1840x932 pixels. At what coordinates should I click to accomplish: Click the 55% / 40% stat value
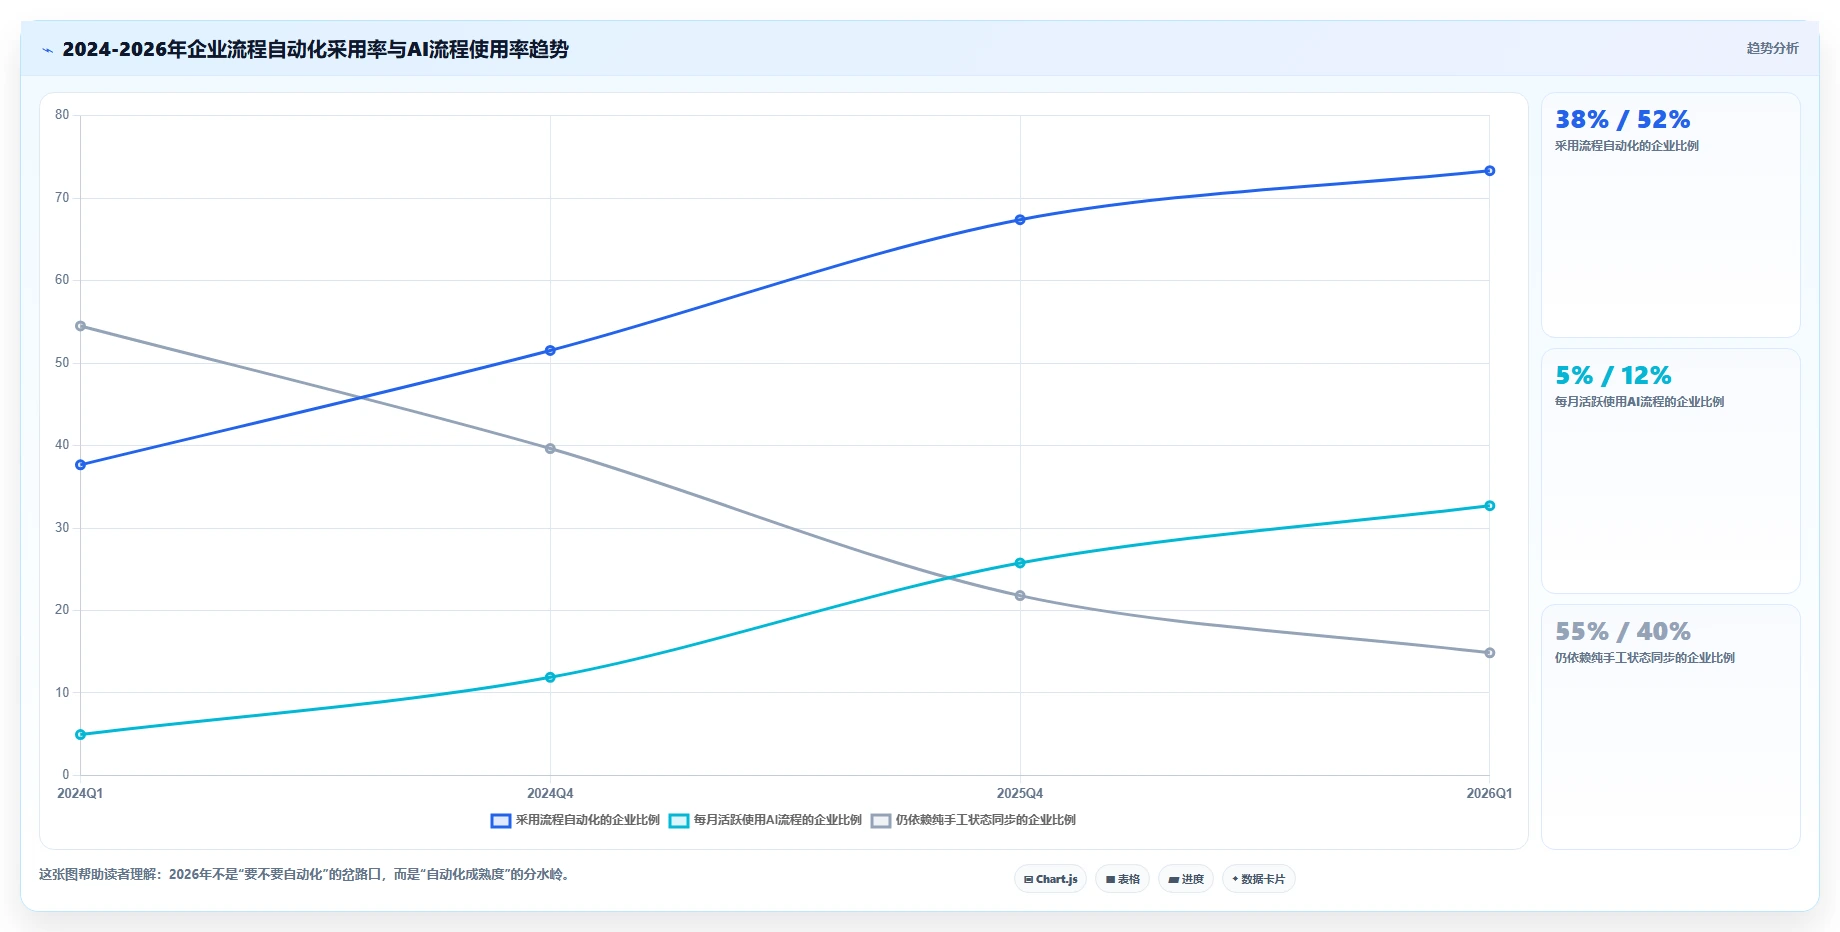(x=1622, y=632)
